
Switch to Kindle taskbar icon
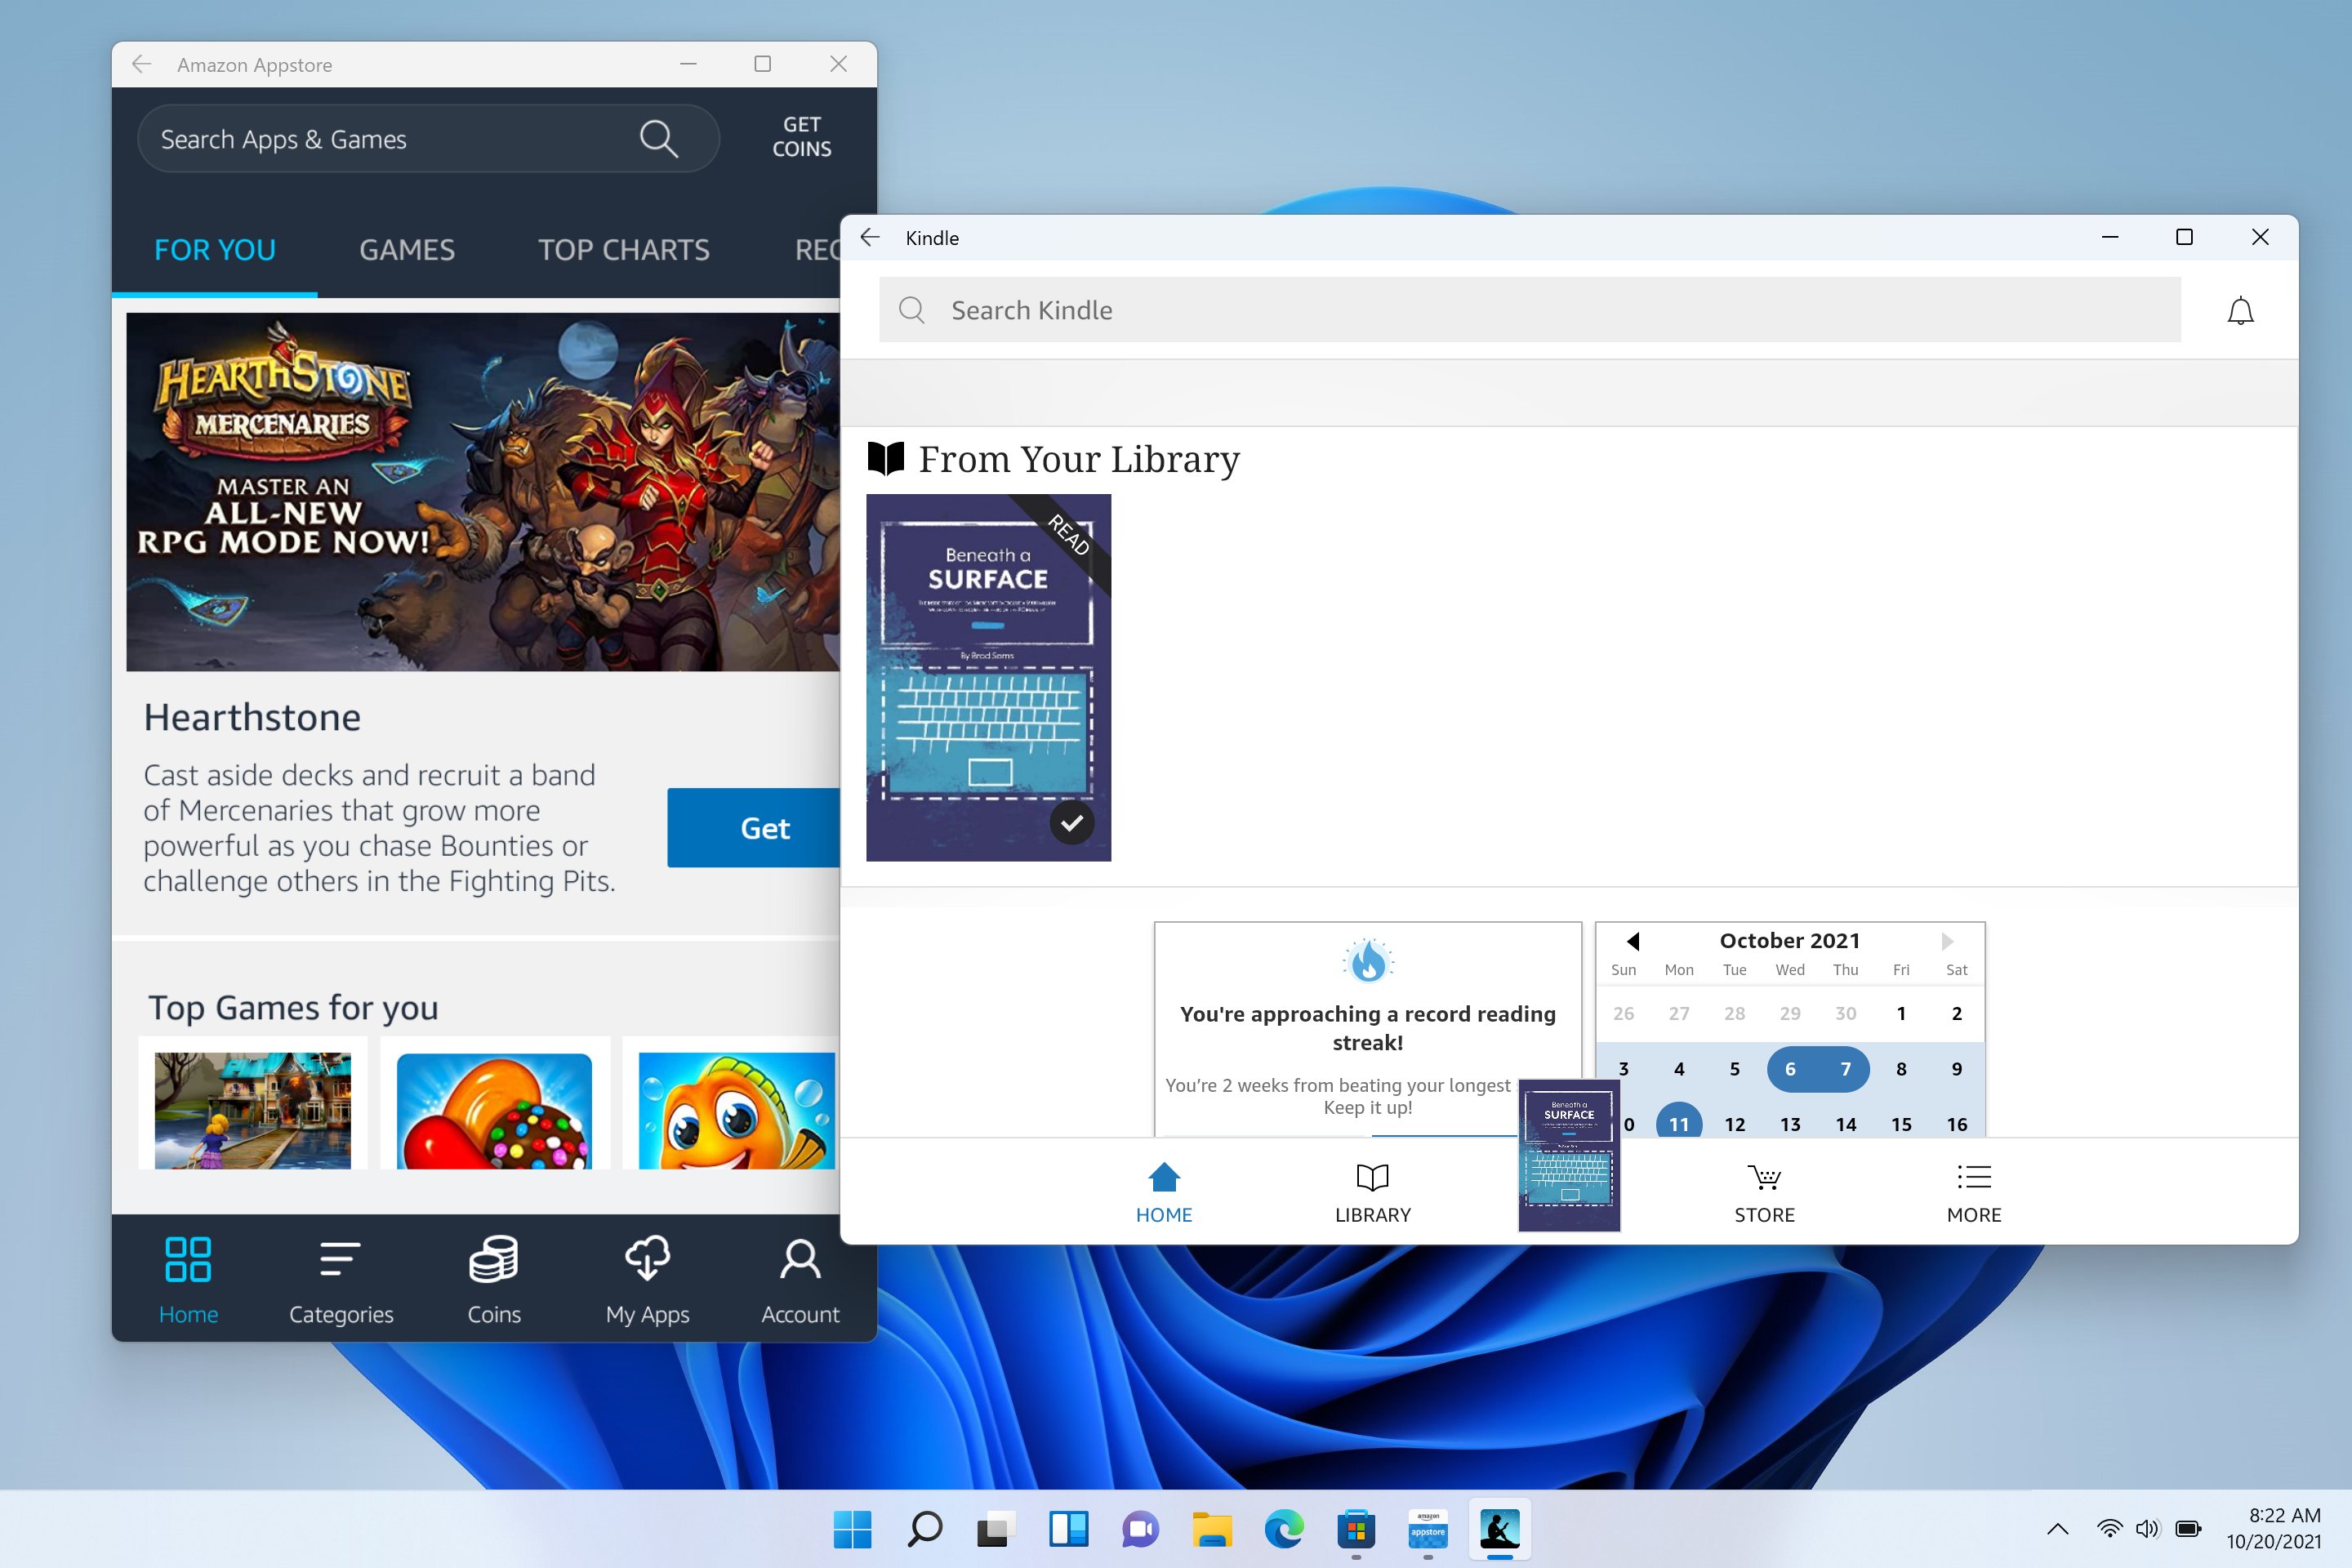coord(1500,1528)
